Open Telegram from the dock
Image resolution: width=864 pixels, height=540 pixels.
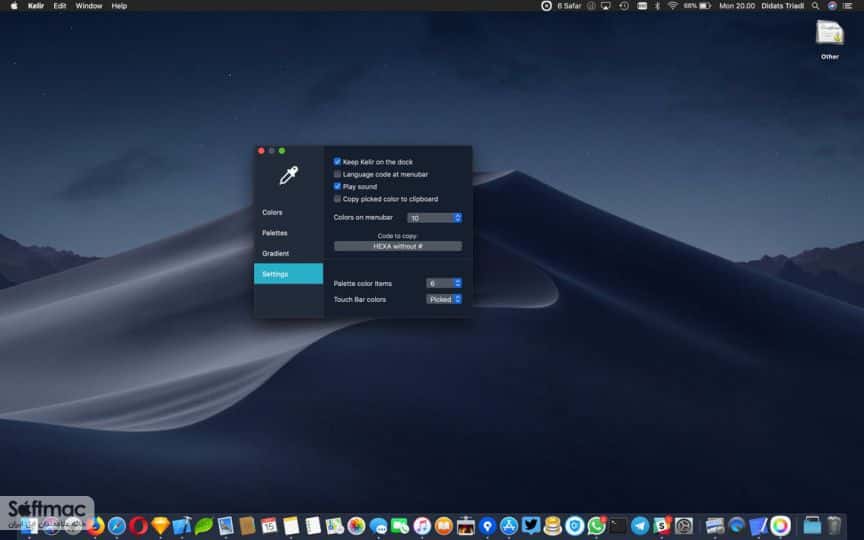[x=640, y=526]
